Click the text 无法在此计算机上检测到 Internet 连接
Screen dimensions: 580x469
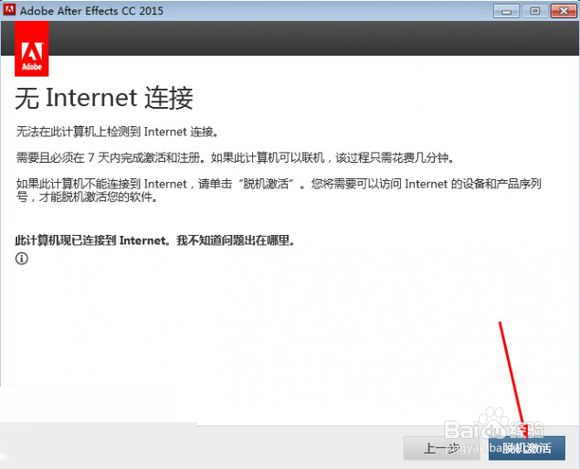pos(117,132)
